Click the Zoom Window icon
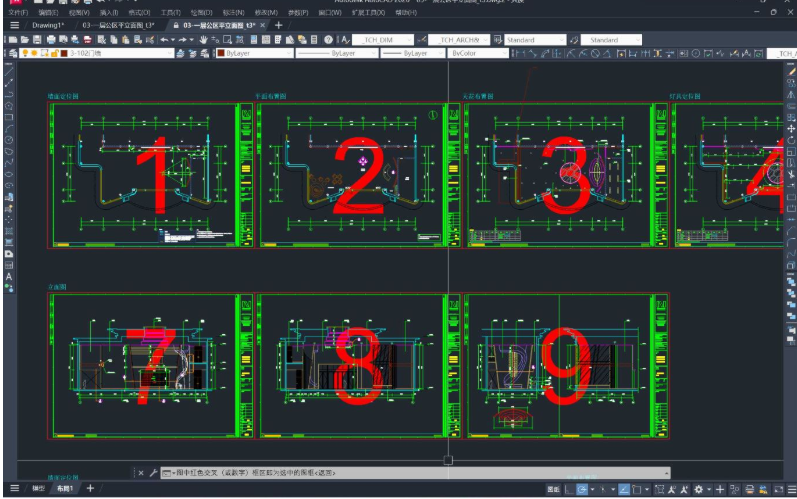The width and height of the screenshot is (797, 499). pyautogui.click(x=227, y=40)
